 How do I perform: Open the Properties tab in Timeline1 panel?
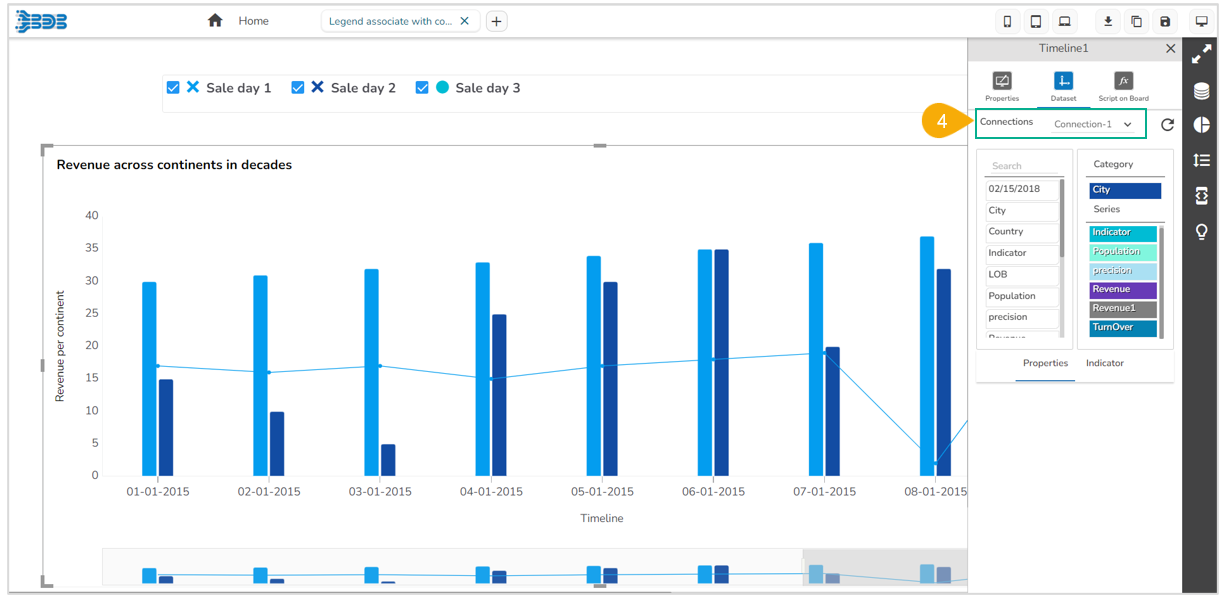[x=1002, y=86]
